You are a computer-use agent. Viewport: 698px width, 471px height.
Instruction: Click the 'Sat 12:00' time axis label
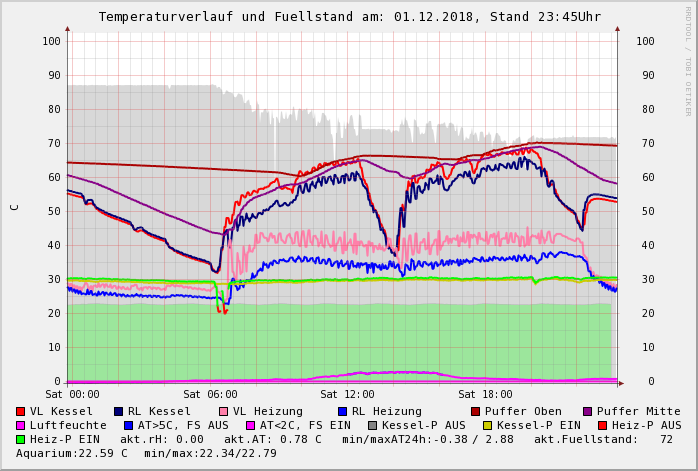[347, 395]
